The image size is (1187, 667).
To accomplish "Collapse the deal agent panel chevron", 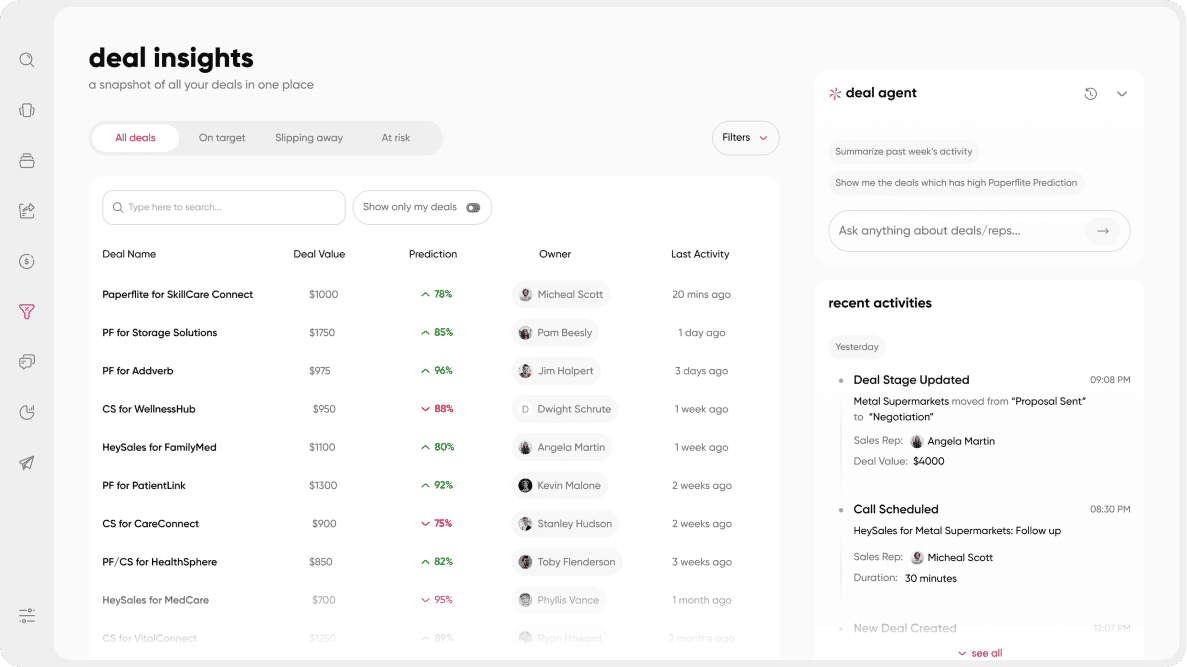I will coord(1122,94).
